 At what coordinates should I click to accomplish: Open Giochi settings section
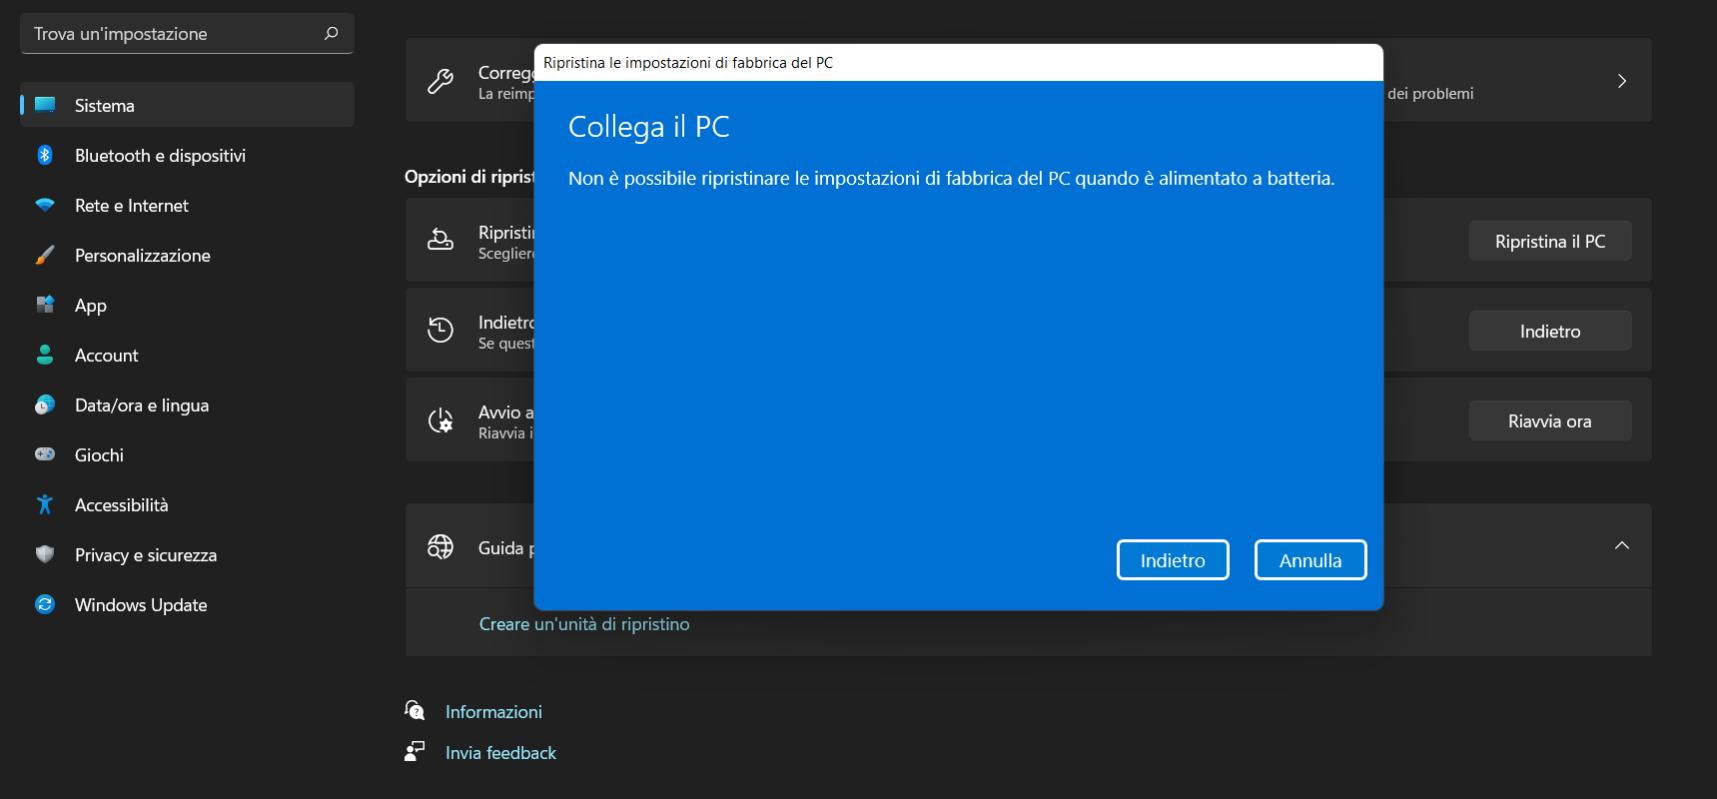pyautogui.click(x=187, y=455)
